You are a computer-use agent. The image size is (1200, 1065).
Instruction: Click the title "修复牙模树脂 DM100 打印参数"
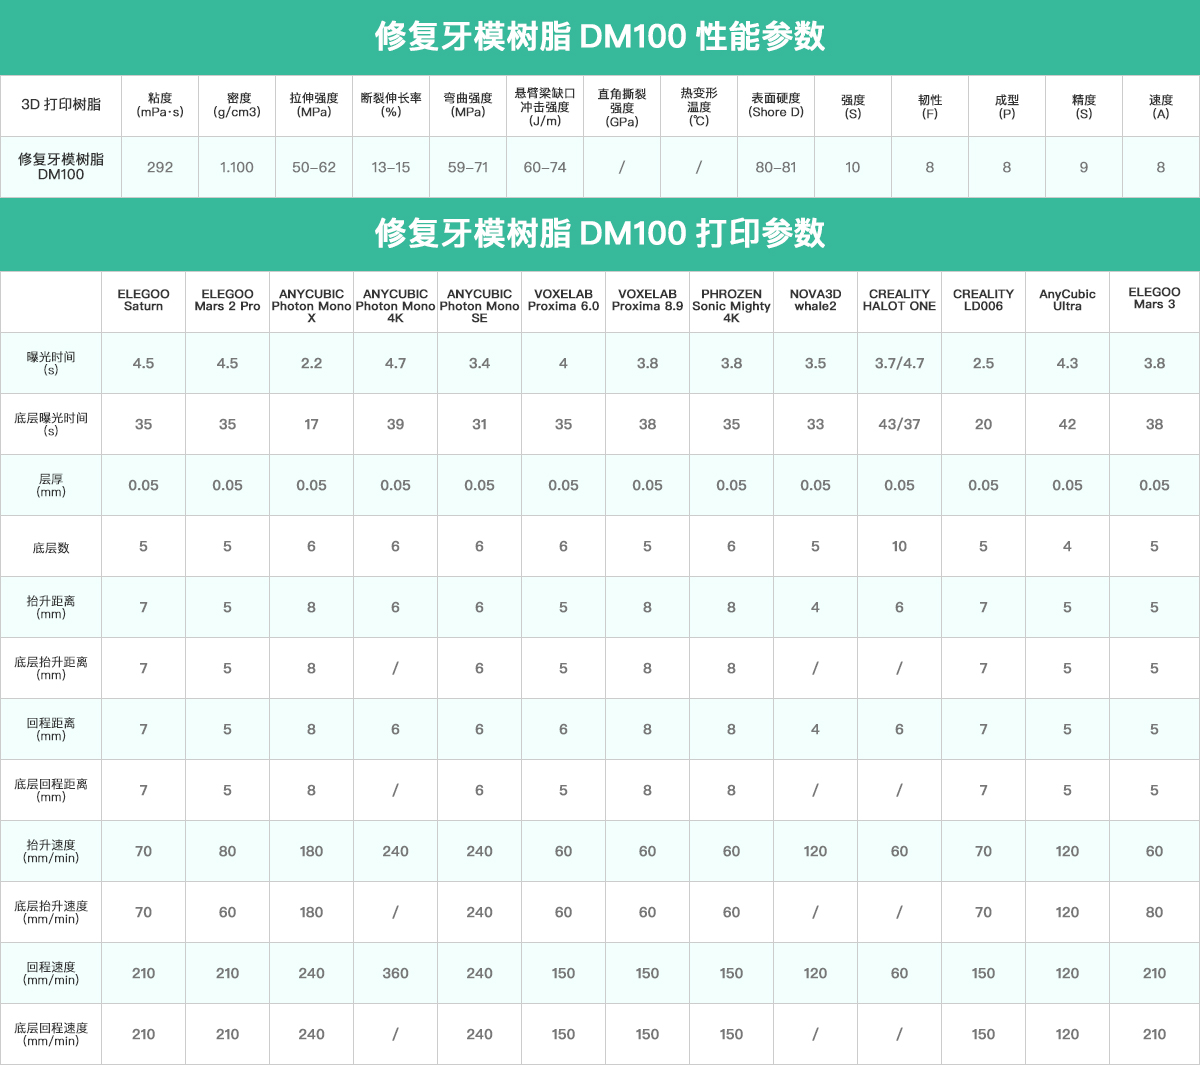point(600,233)
